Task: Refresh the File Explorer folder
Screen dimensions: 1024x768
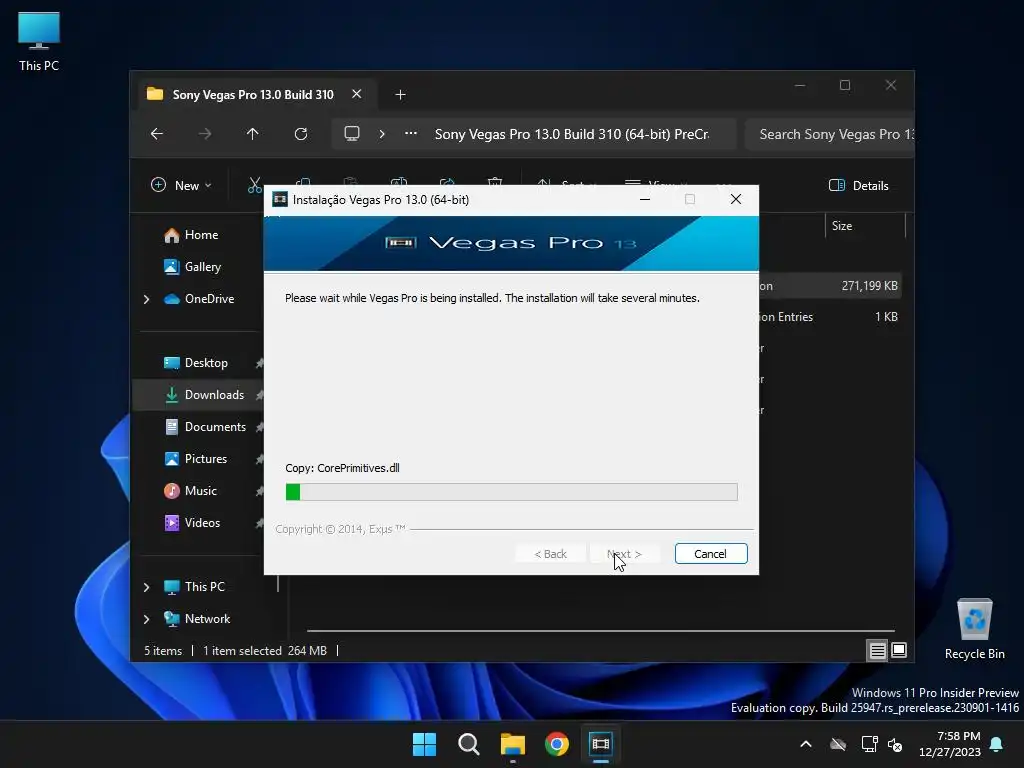Action: coord(300,134)
